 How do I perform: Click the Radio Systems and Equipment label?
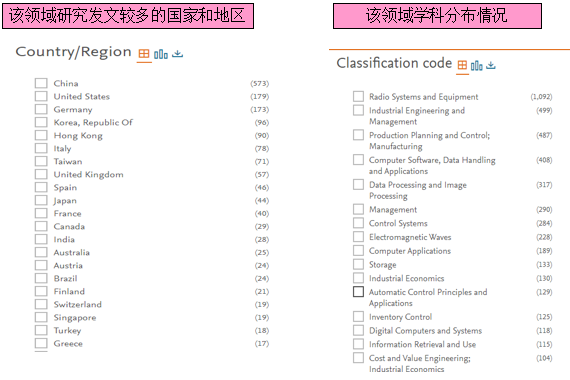click(x=424, y=97)
